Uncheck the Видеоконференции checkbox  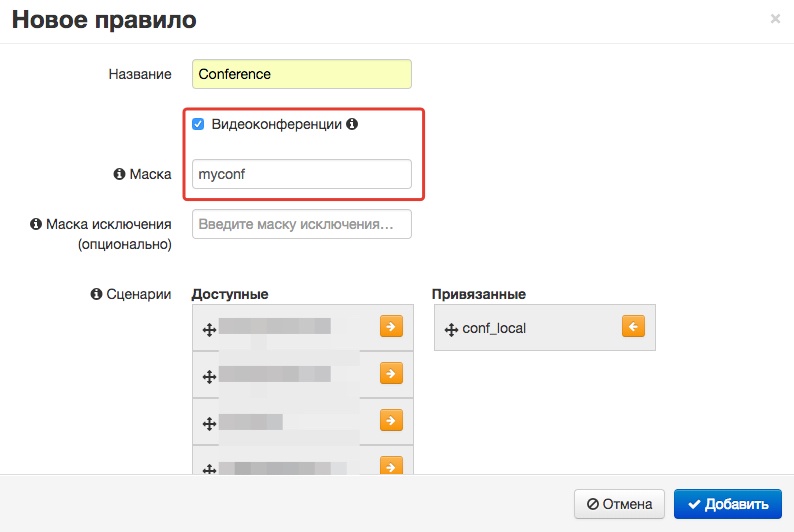pos(198,125)
